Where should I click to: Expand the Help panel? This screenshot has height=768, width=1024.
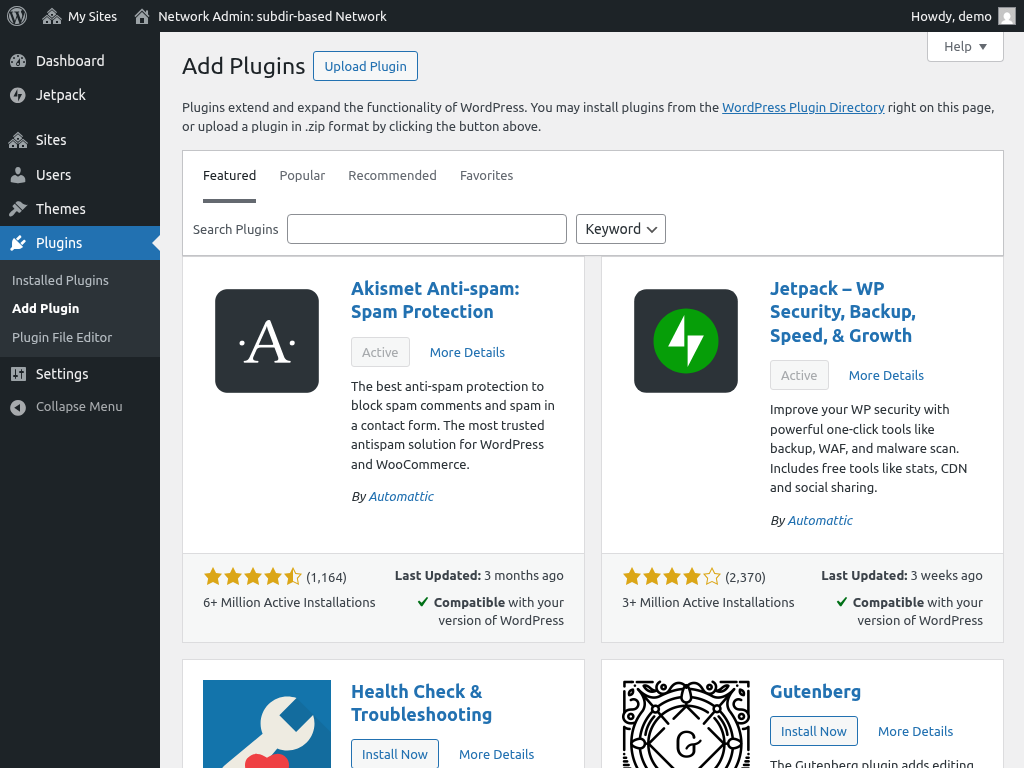point(965,46)
